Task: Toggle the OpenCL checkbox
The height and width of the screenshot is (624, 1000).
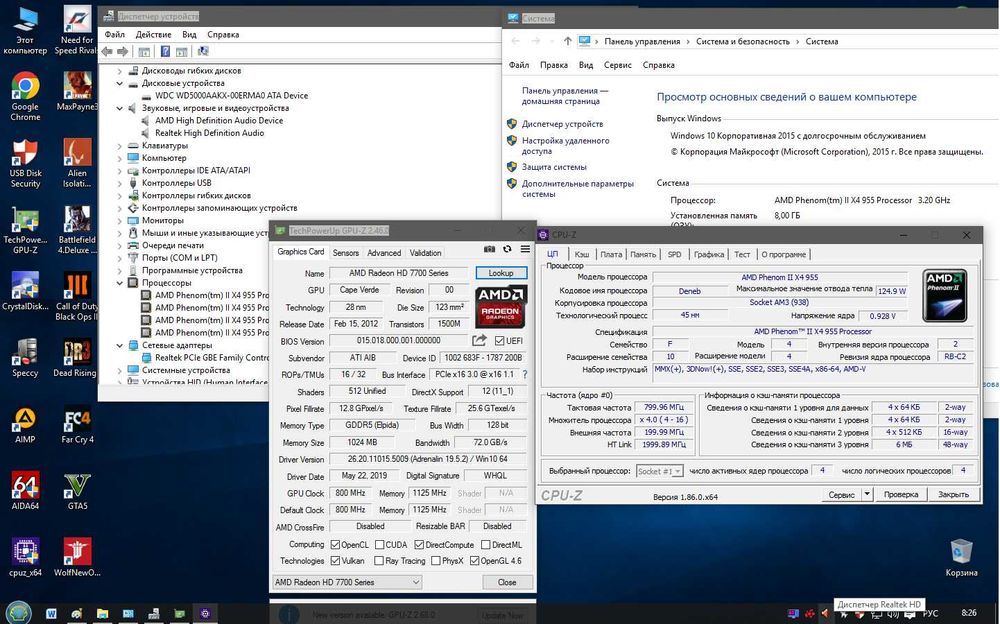Action: click(x=335, y=545)
